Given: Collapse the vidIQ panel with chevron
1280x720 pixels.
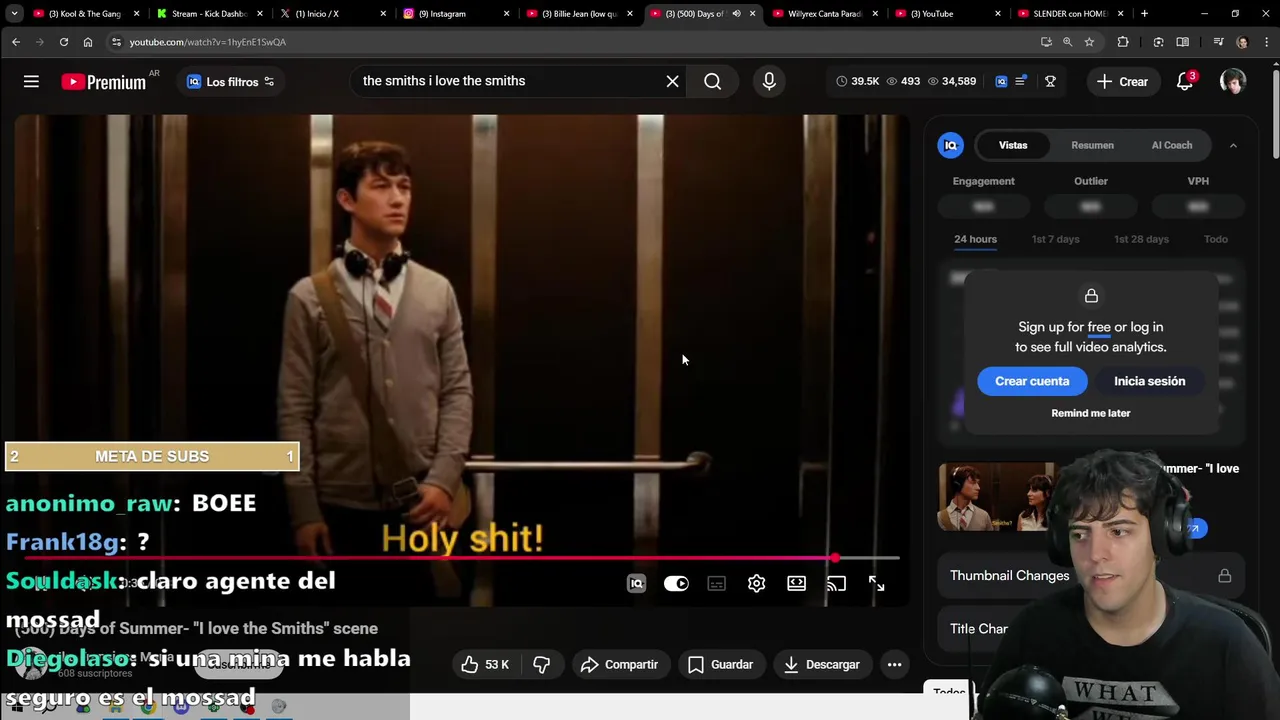Looking at the screenshot, I should click(1233, 145).
